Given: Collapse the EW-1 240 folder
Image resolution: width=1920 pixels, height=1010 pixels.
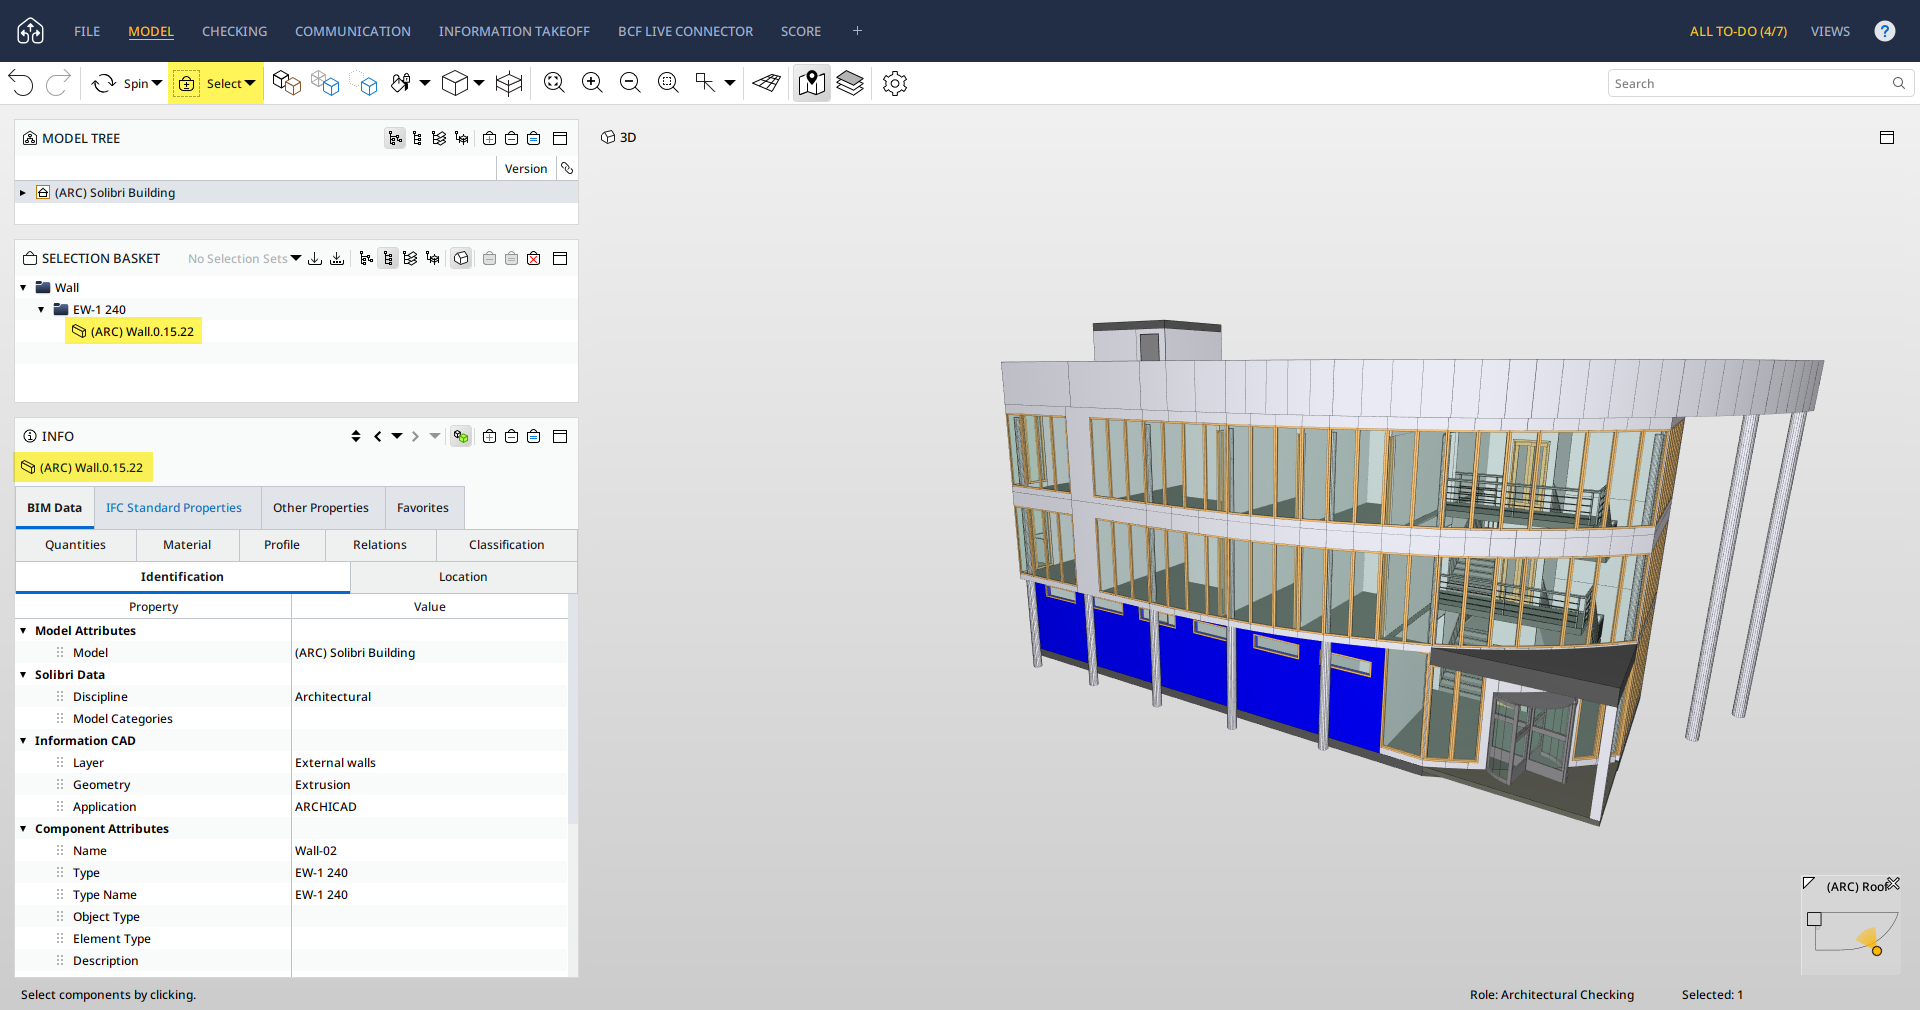Looking at the screenshot, I should (x=41, y=310).
